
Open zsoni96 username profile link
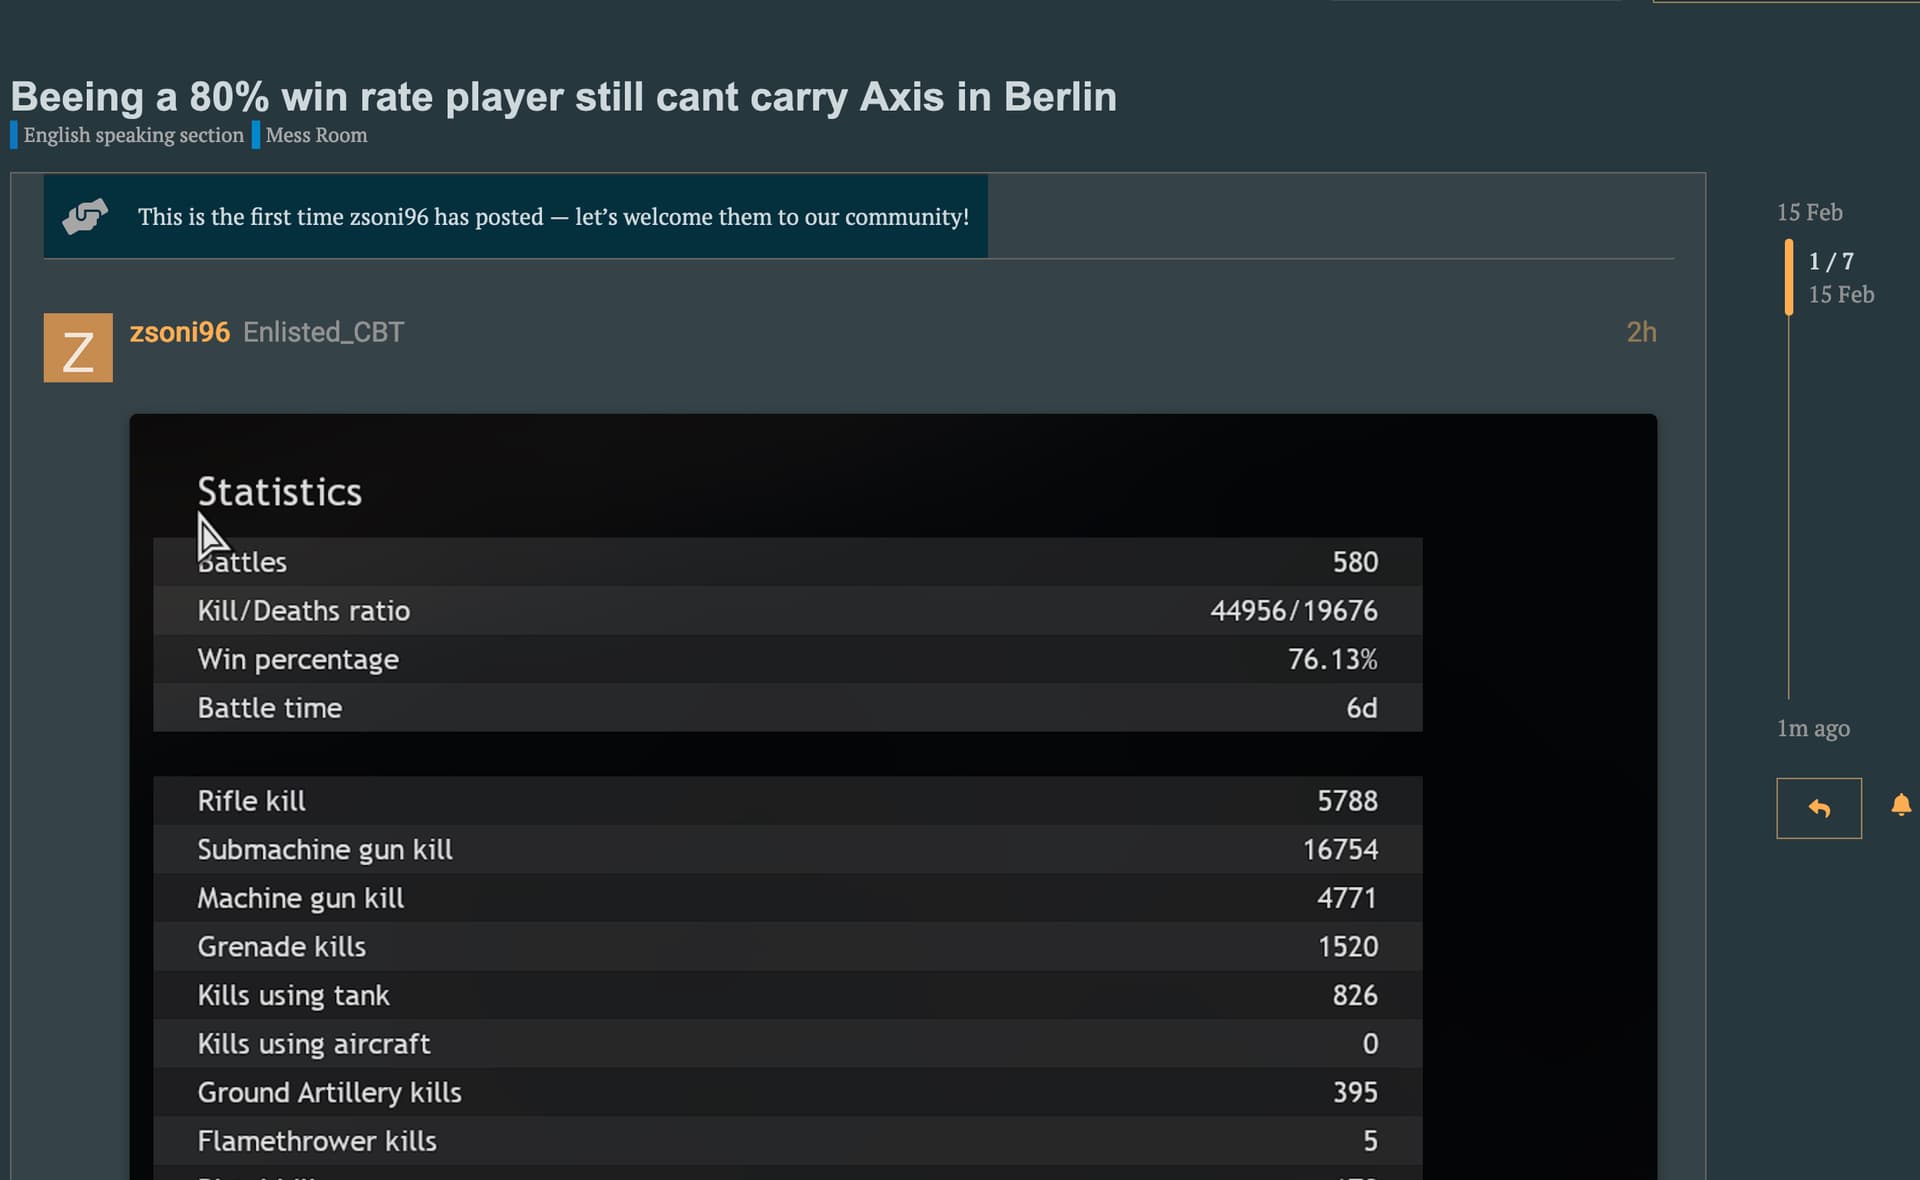180,332
